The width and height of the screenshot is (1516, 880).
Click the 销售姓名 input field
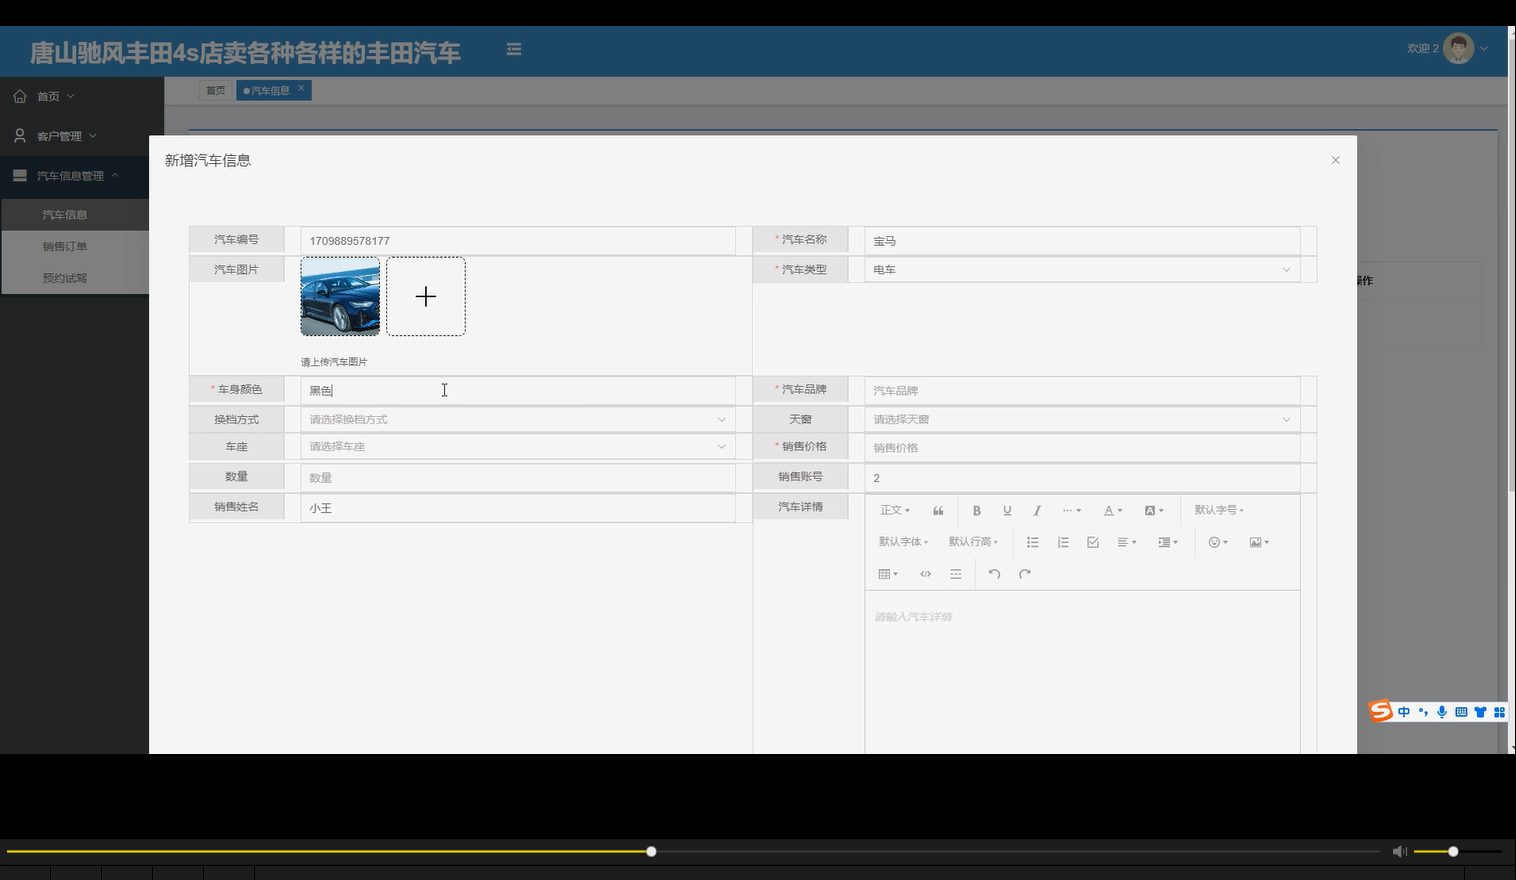tap(518, 508)
